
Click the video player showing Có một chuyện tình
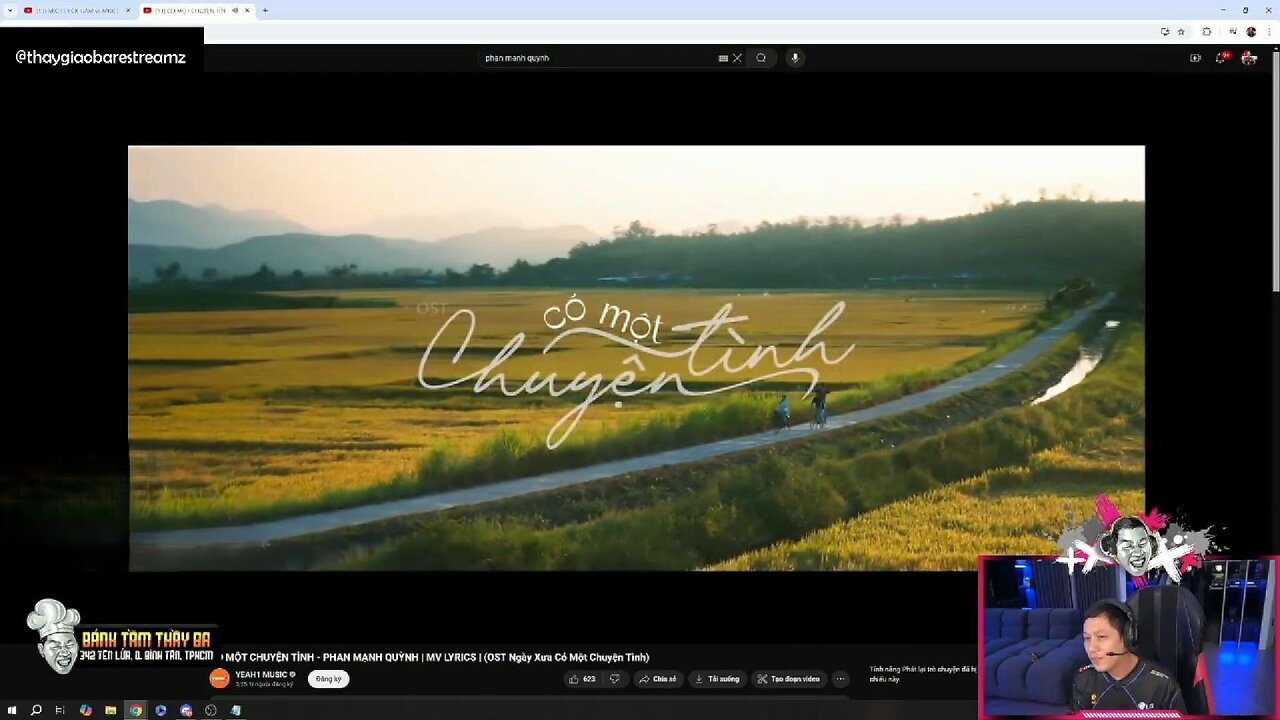pos(636,358)
